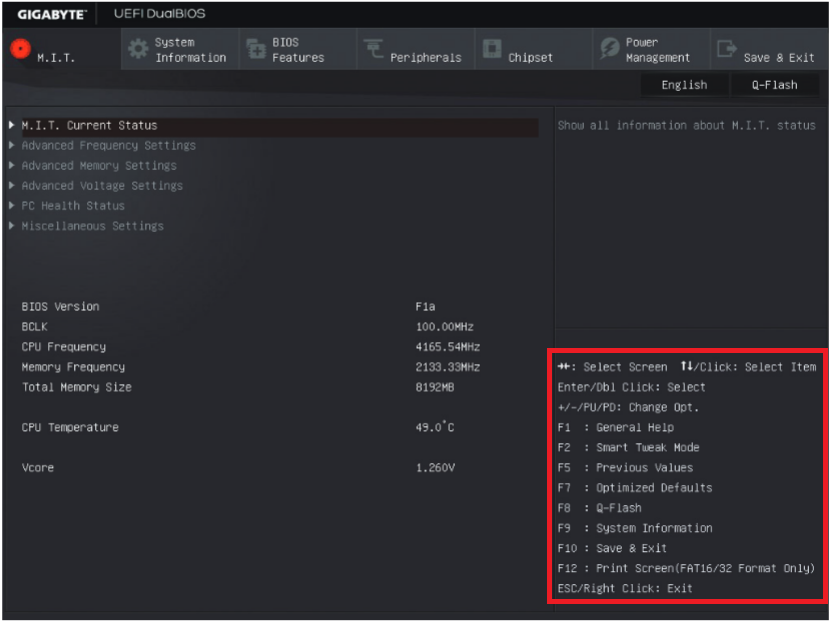Click the F2 Smart Tweak Mode line
Viewport: 834px width, 623px height.
tap(628, 447)
